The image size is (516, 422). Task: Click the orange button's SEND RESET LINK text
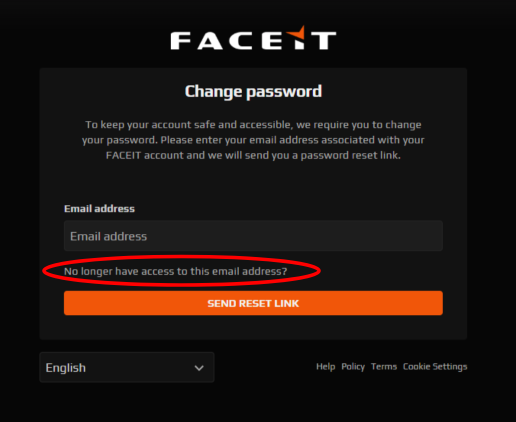(253, 303)
